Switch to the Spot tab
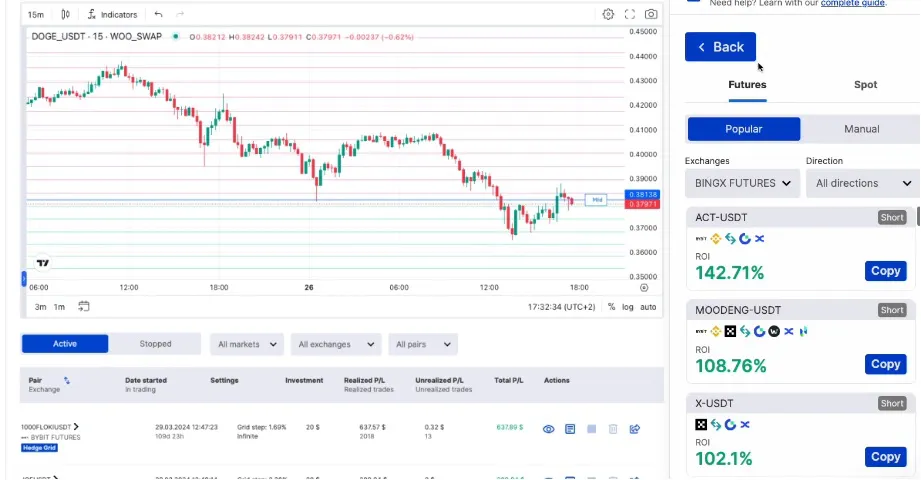The image size is (921, 480). coord(865,85)
